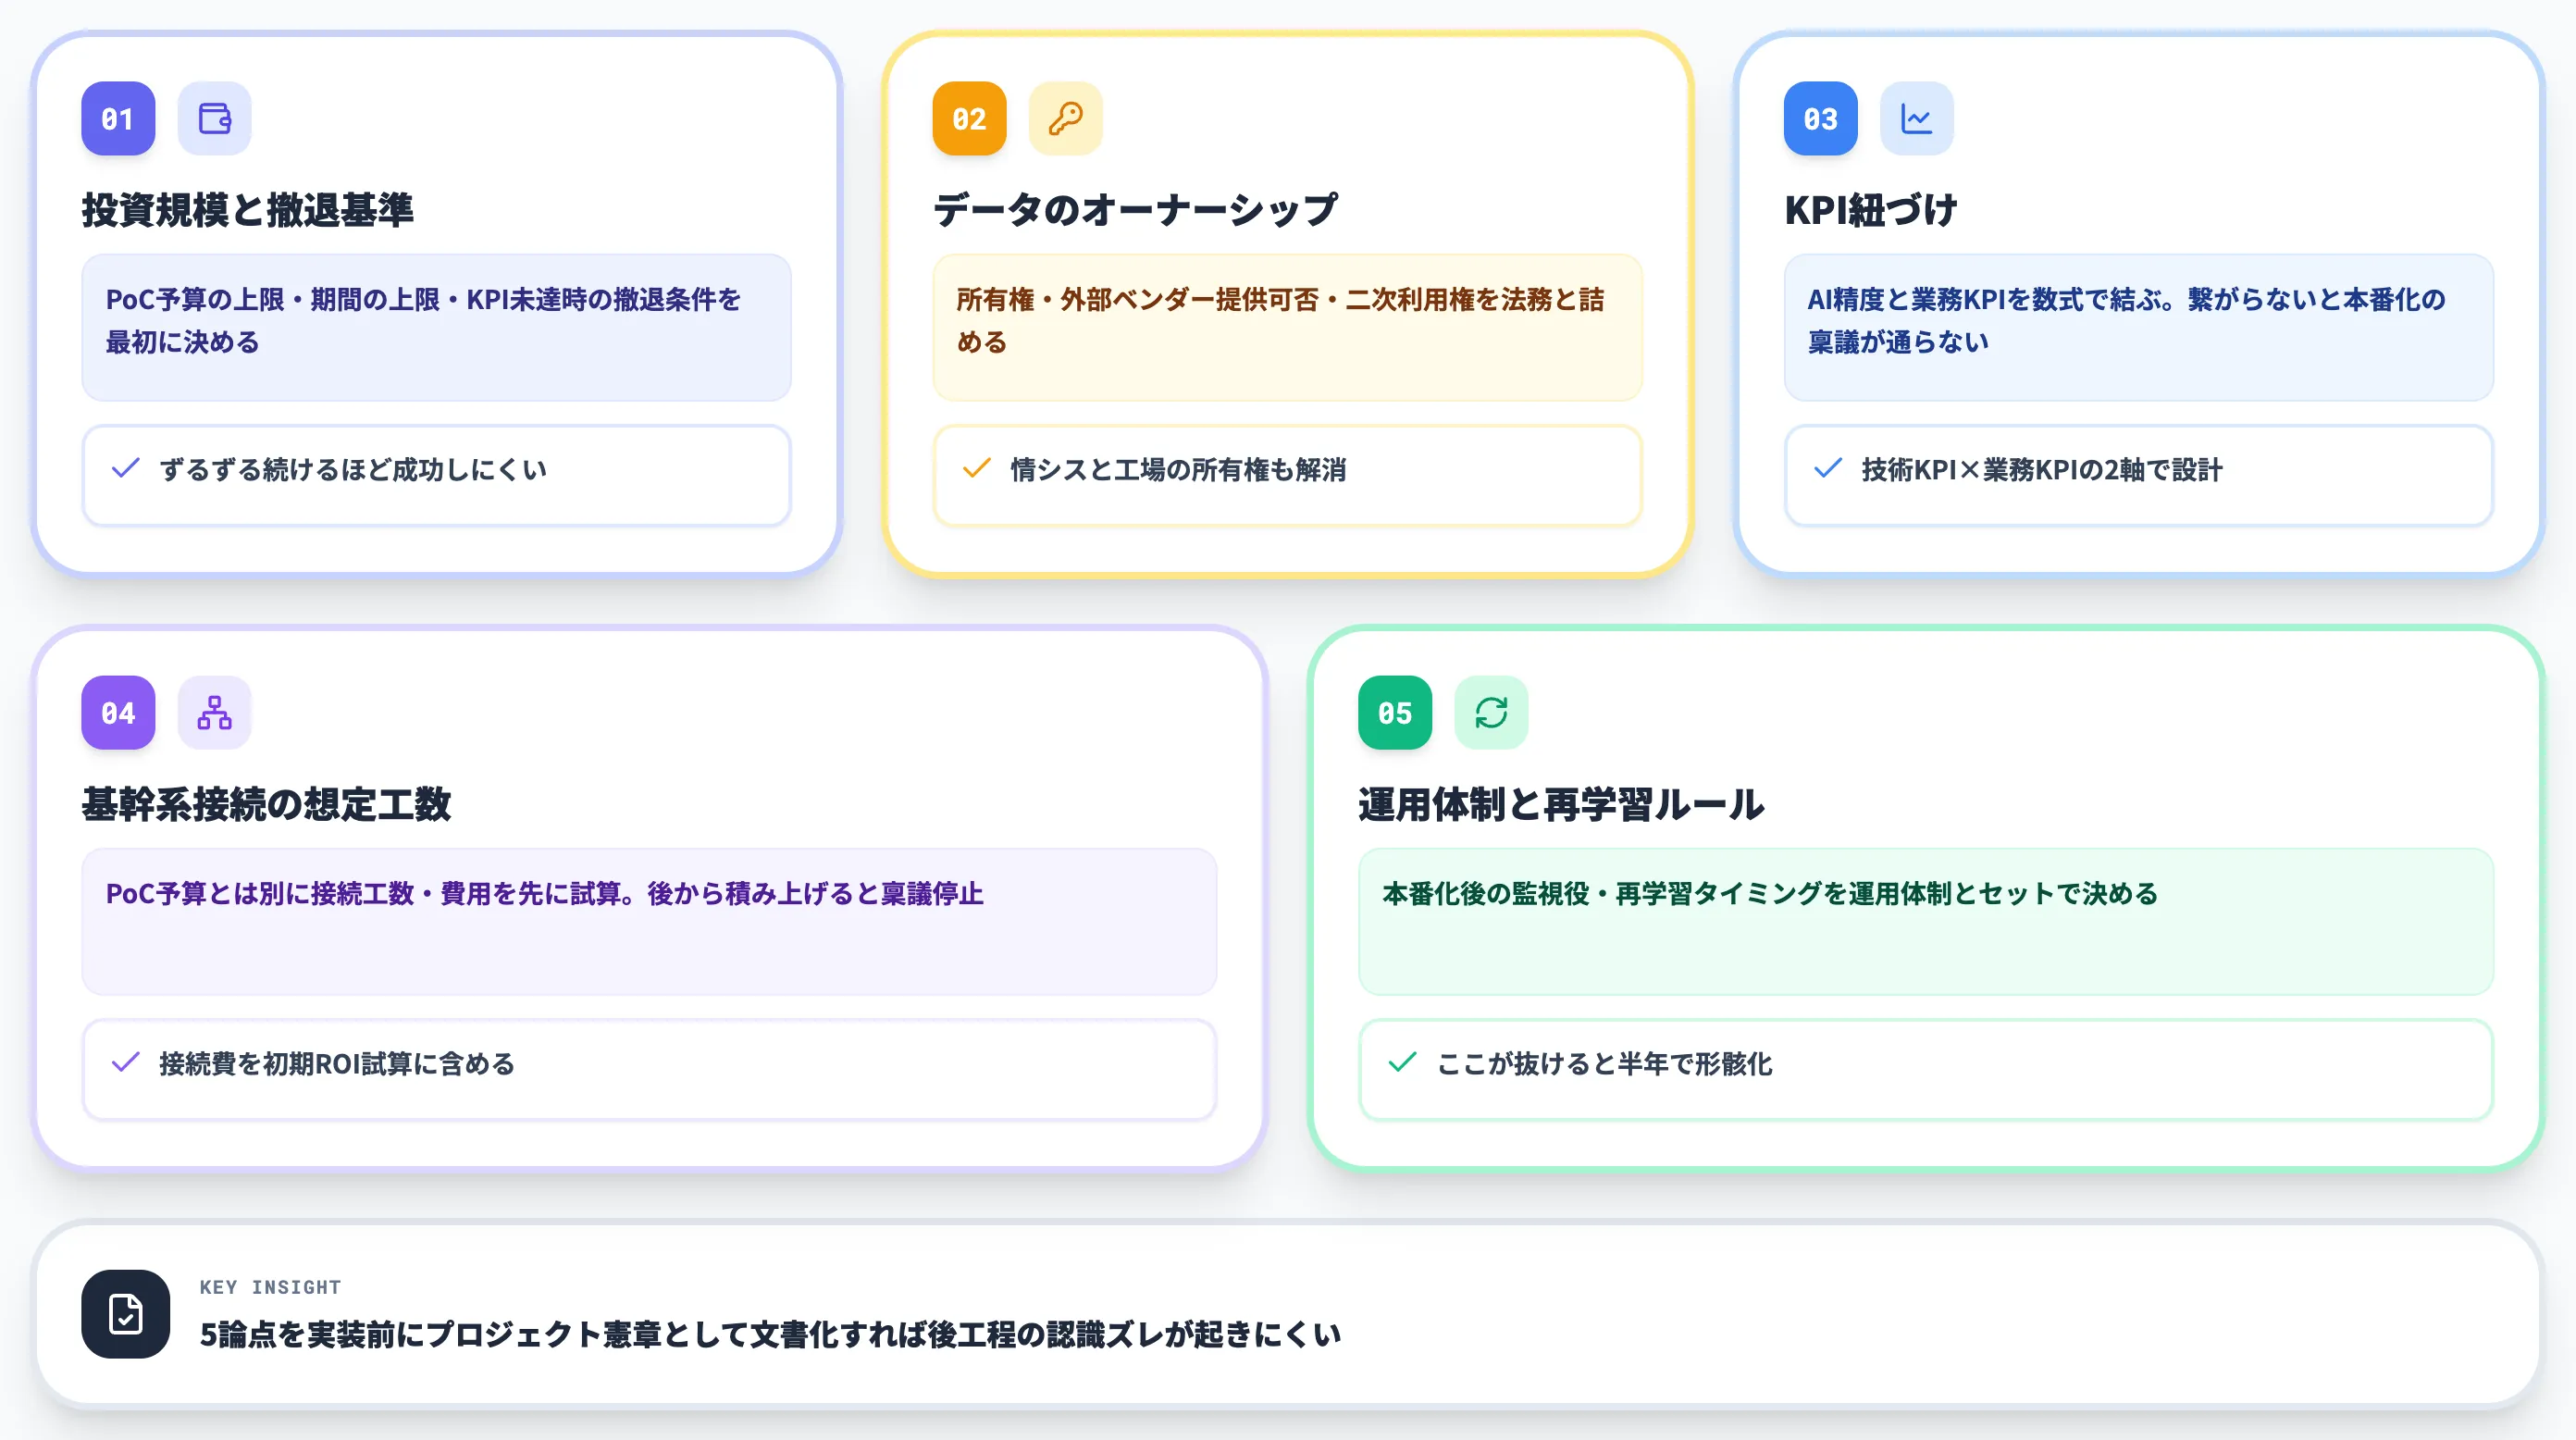The image size is (2576, 1440).
Task: Click the wallet icon on card 01
Action: pyautogui.click(x=214, y=118)
